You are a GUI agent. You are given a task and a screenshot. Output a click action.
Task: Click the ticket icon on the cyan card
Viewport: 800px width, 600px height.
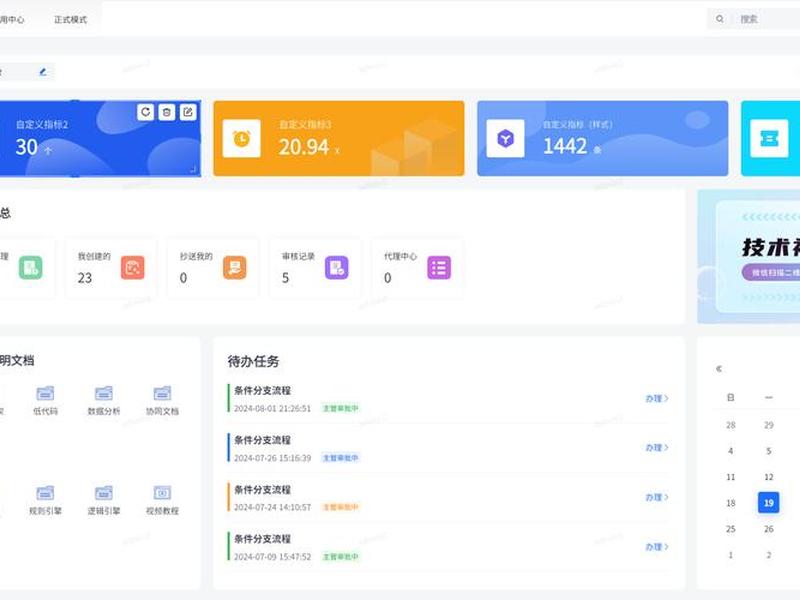pyautogui.click(x=769, y=138)
